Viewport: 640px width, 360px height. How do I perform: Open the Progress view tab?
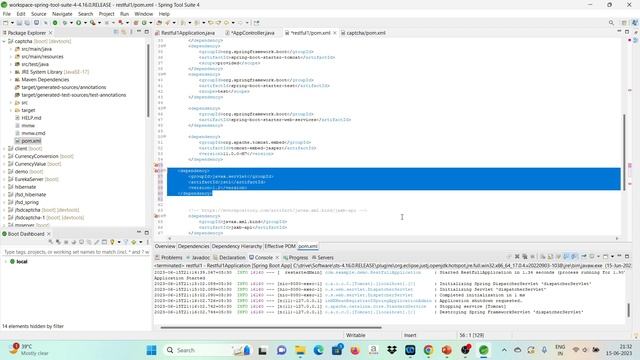[296, 258]
